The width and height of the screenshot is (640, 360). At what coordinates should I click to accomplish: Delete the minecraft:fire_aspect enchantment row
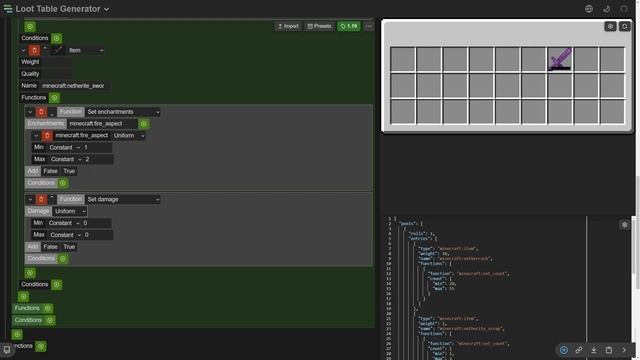47,136
